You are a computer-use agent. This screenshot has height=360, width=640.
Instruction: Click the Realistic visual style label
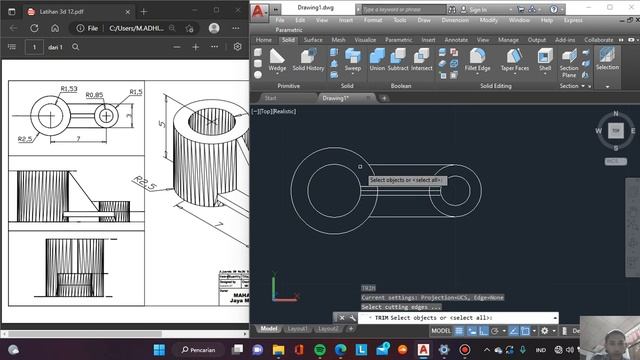[284, 111]
